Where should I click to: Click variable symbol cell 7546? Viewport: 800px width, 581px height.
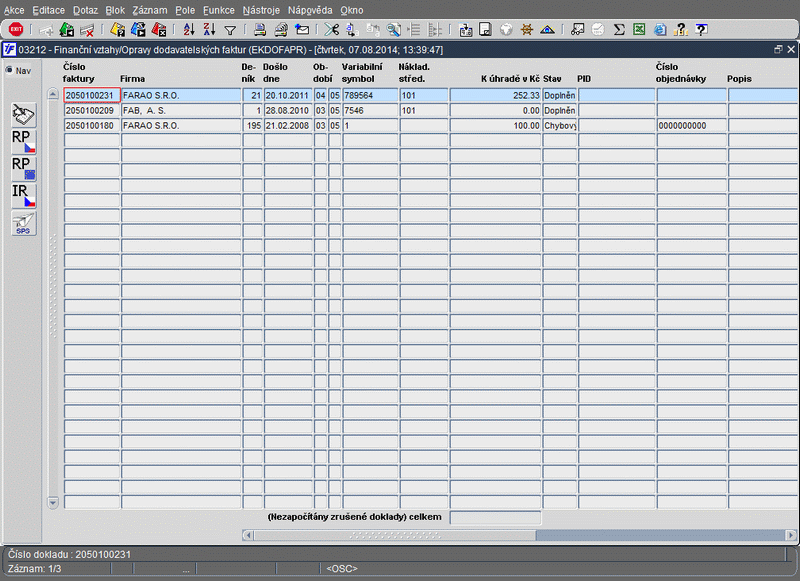(370, 111)
